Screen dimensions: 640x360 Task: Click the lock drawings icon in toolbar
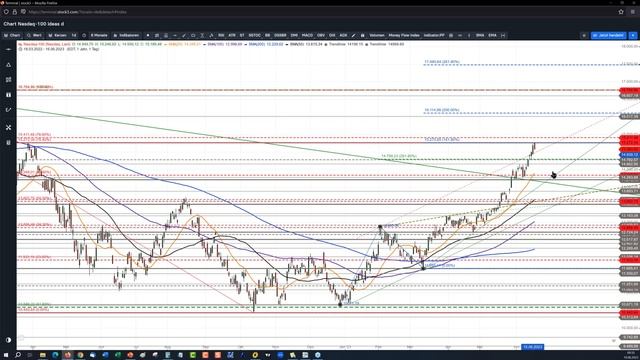[x=362, y=36]
